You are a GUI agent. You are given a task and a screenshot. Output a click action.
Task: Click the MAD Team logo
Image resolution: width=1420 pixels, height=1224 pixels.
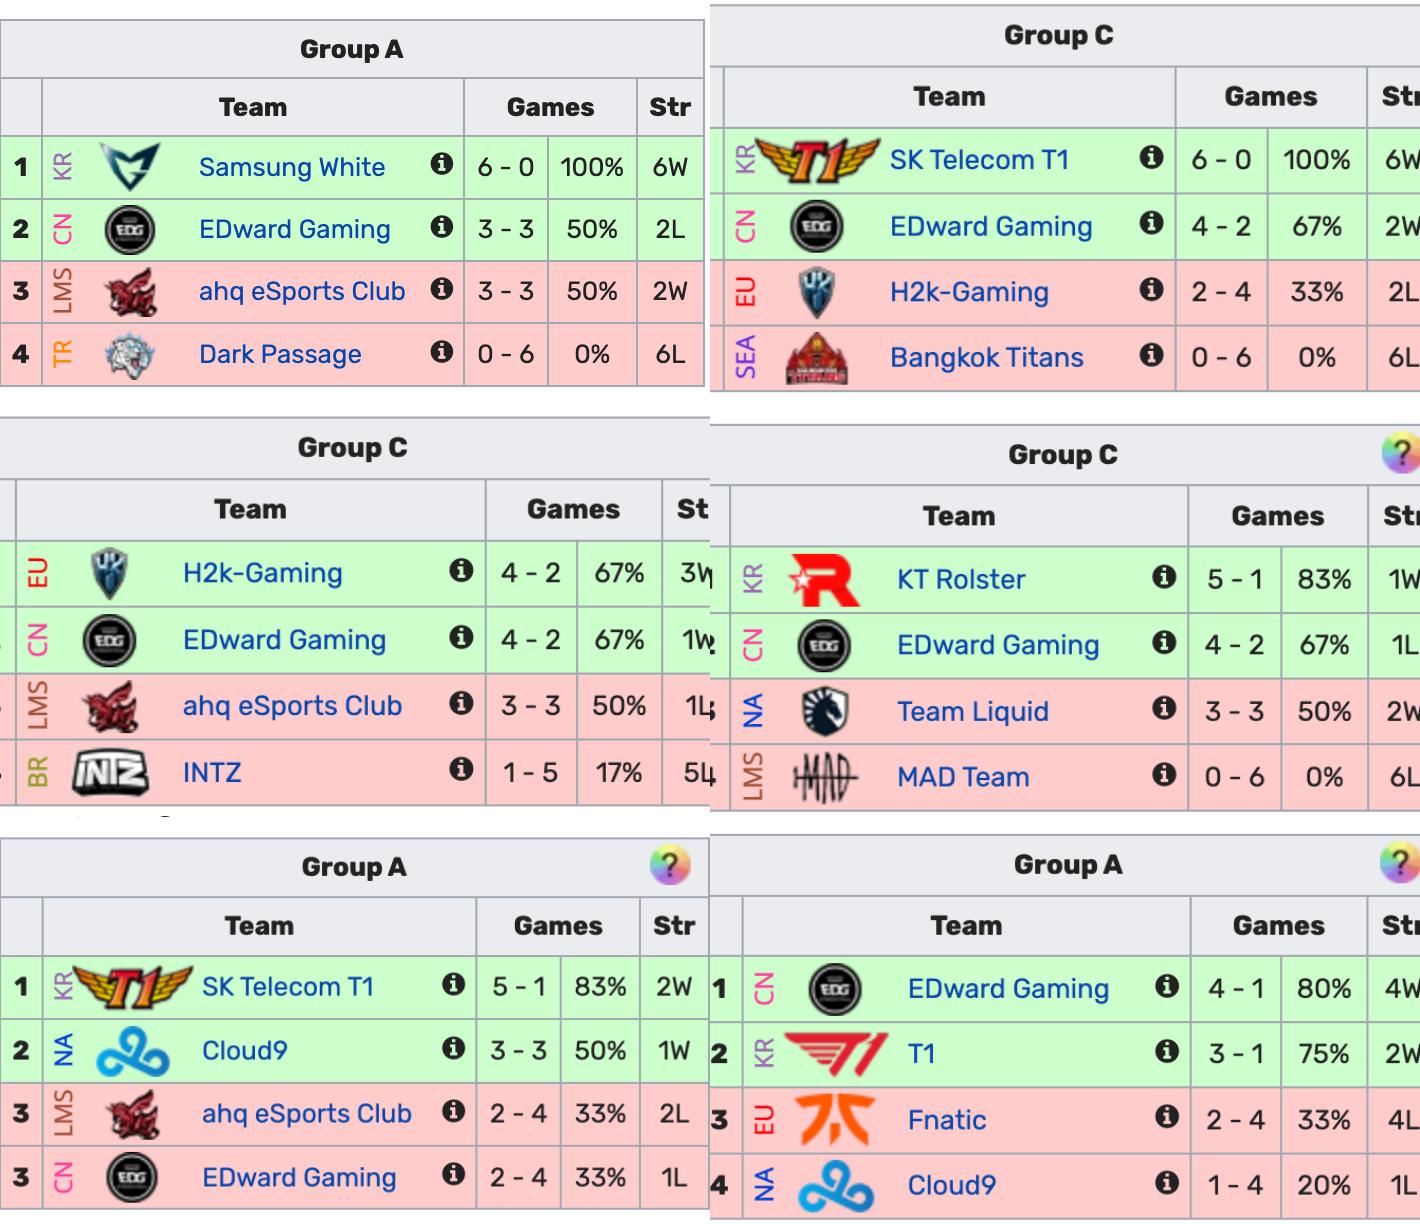click(826, 777)
